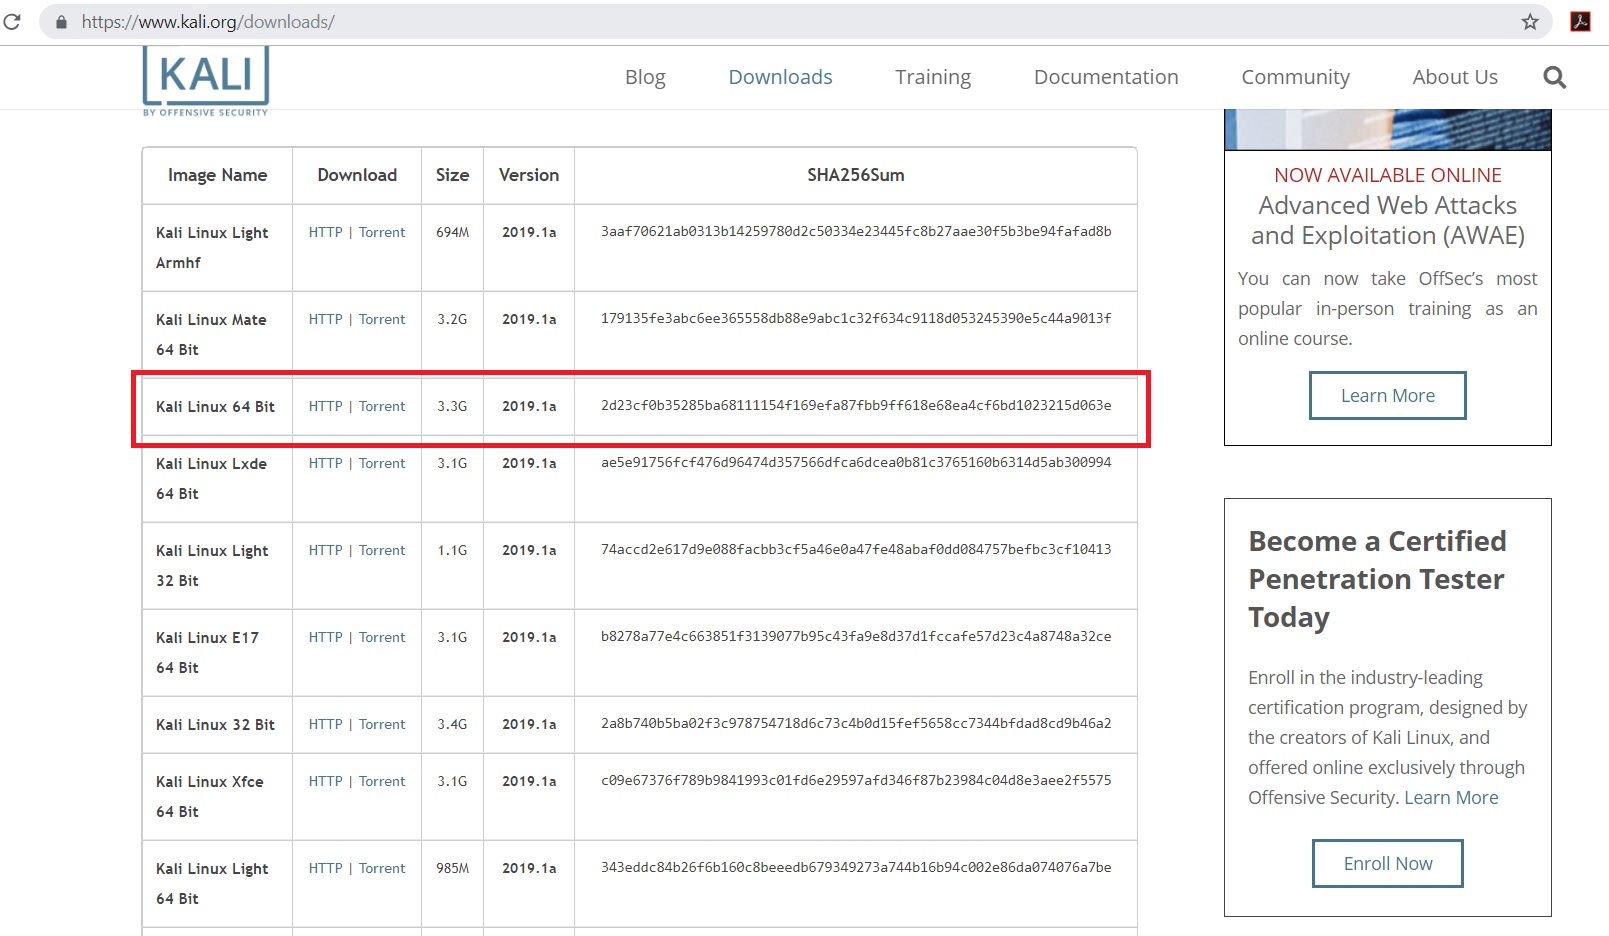Screen dimensions: 1609x936
Task: Get the Kali Linux Lxde Torrent link
Action: click(x=382, y=463)
